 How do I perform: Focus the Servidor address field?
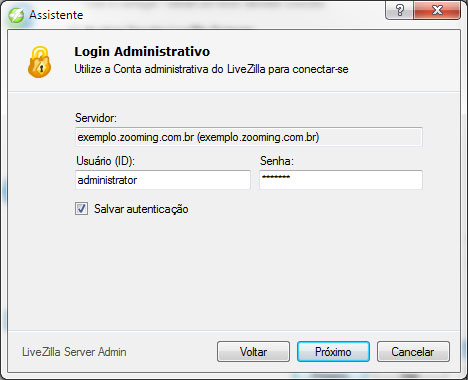(x=249, y=137)
